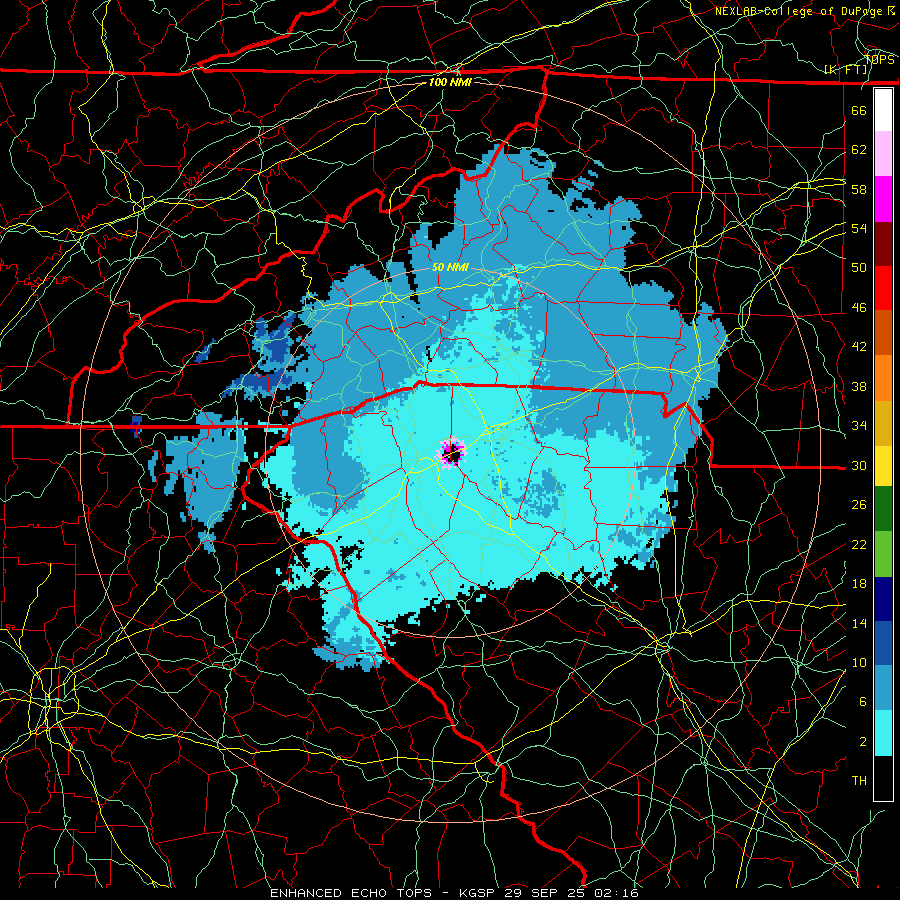900x900 pixels.
Task: Click the bright red legend swatch
Action: click(883, 288)
